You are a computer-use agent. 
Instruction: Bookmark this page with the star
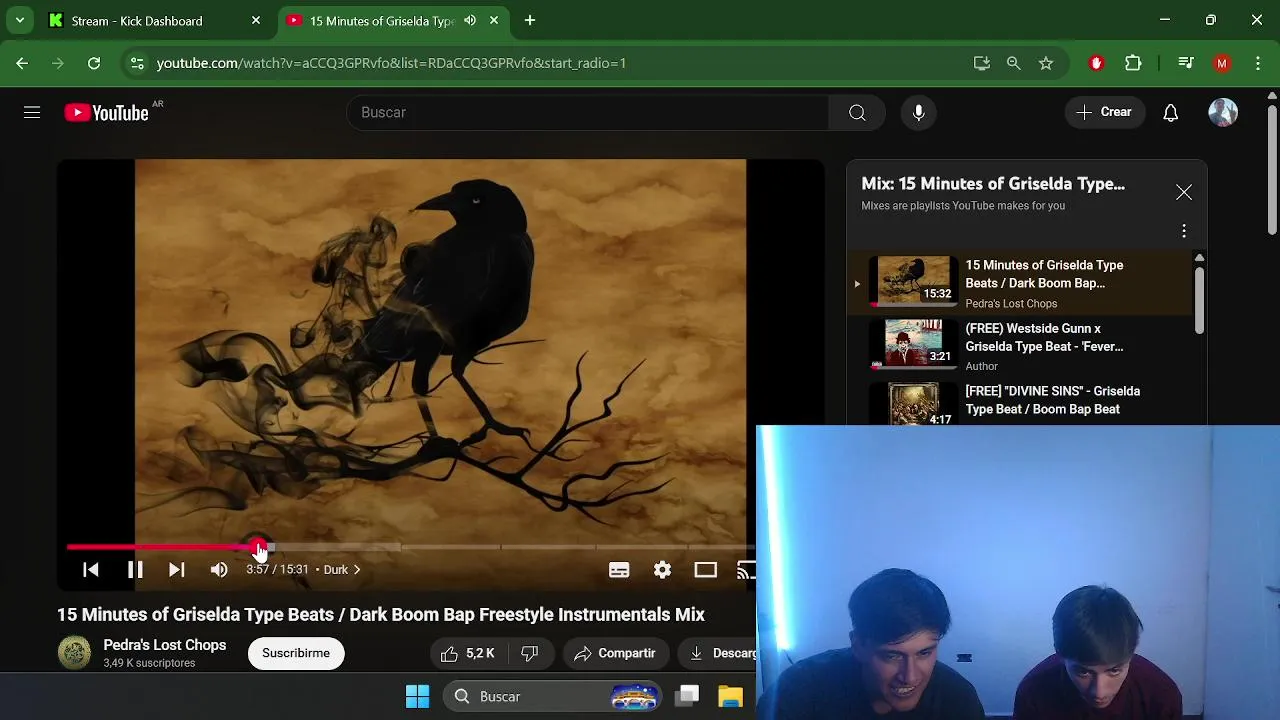tap(1046, 63)
